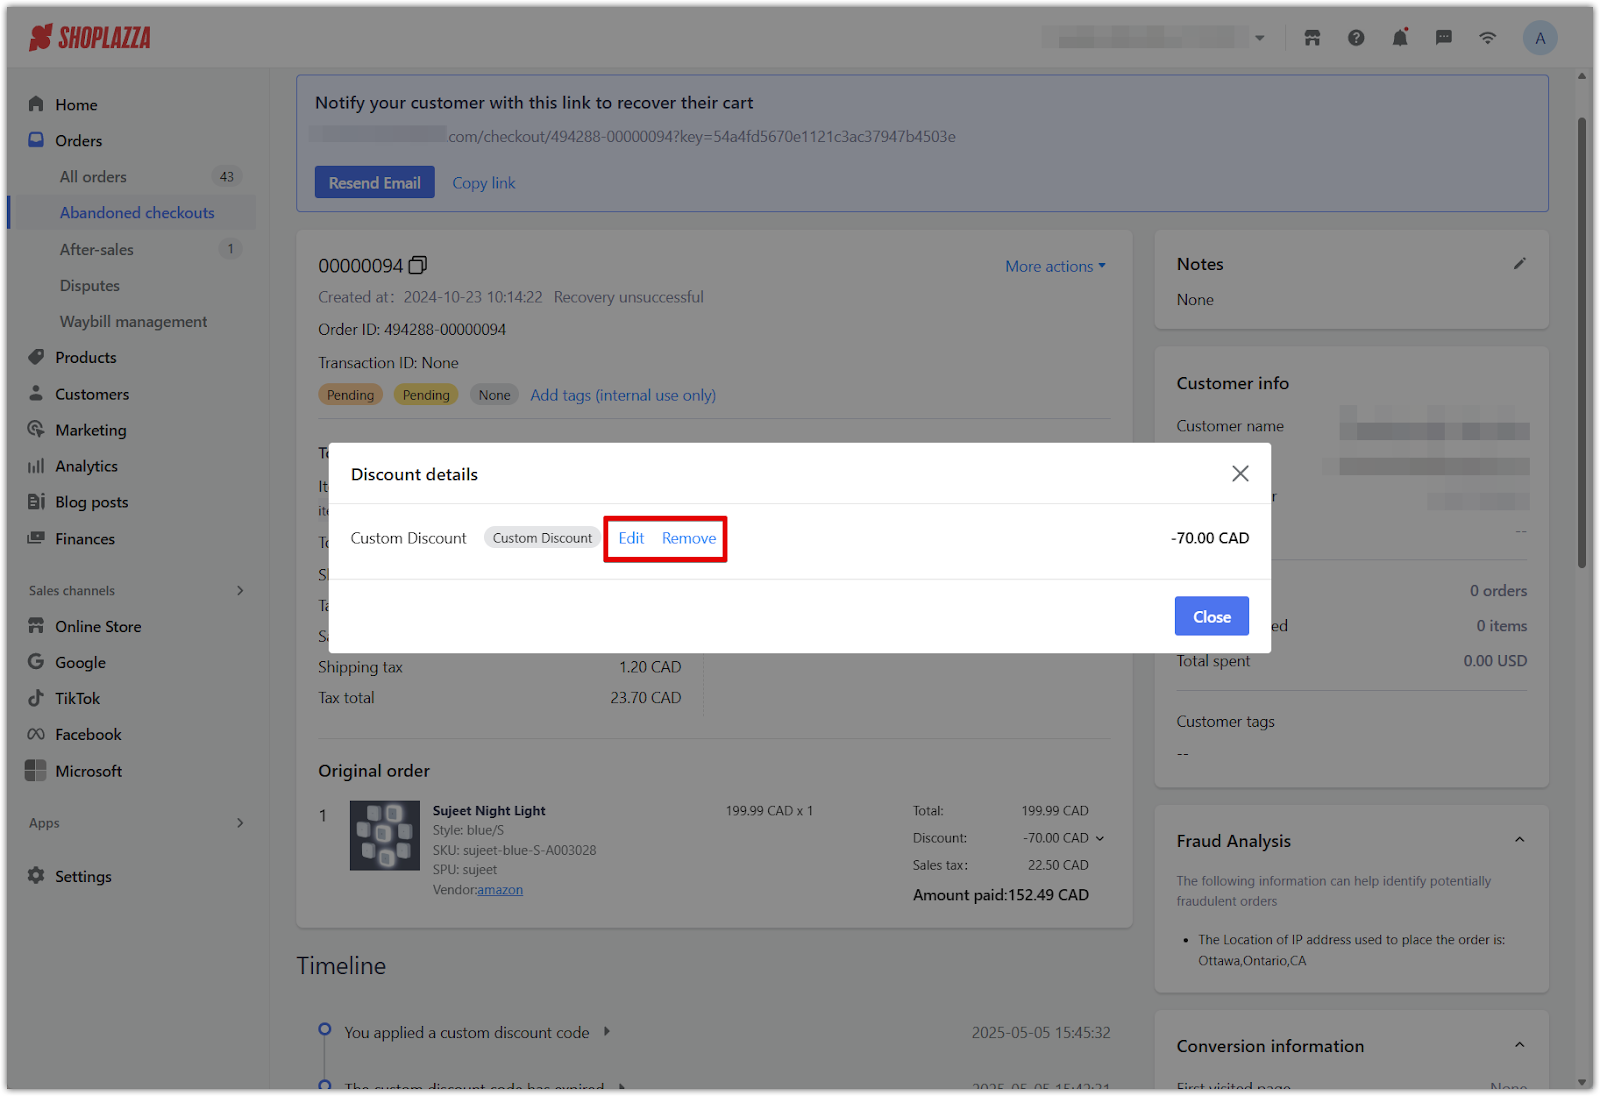Open Waybill management
The height and width of the screenshot is (1096, 1600).
pos(133,322)
